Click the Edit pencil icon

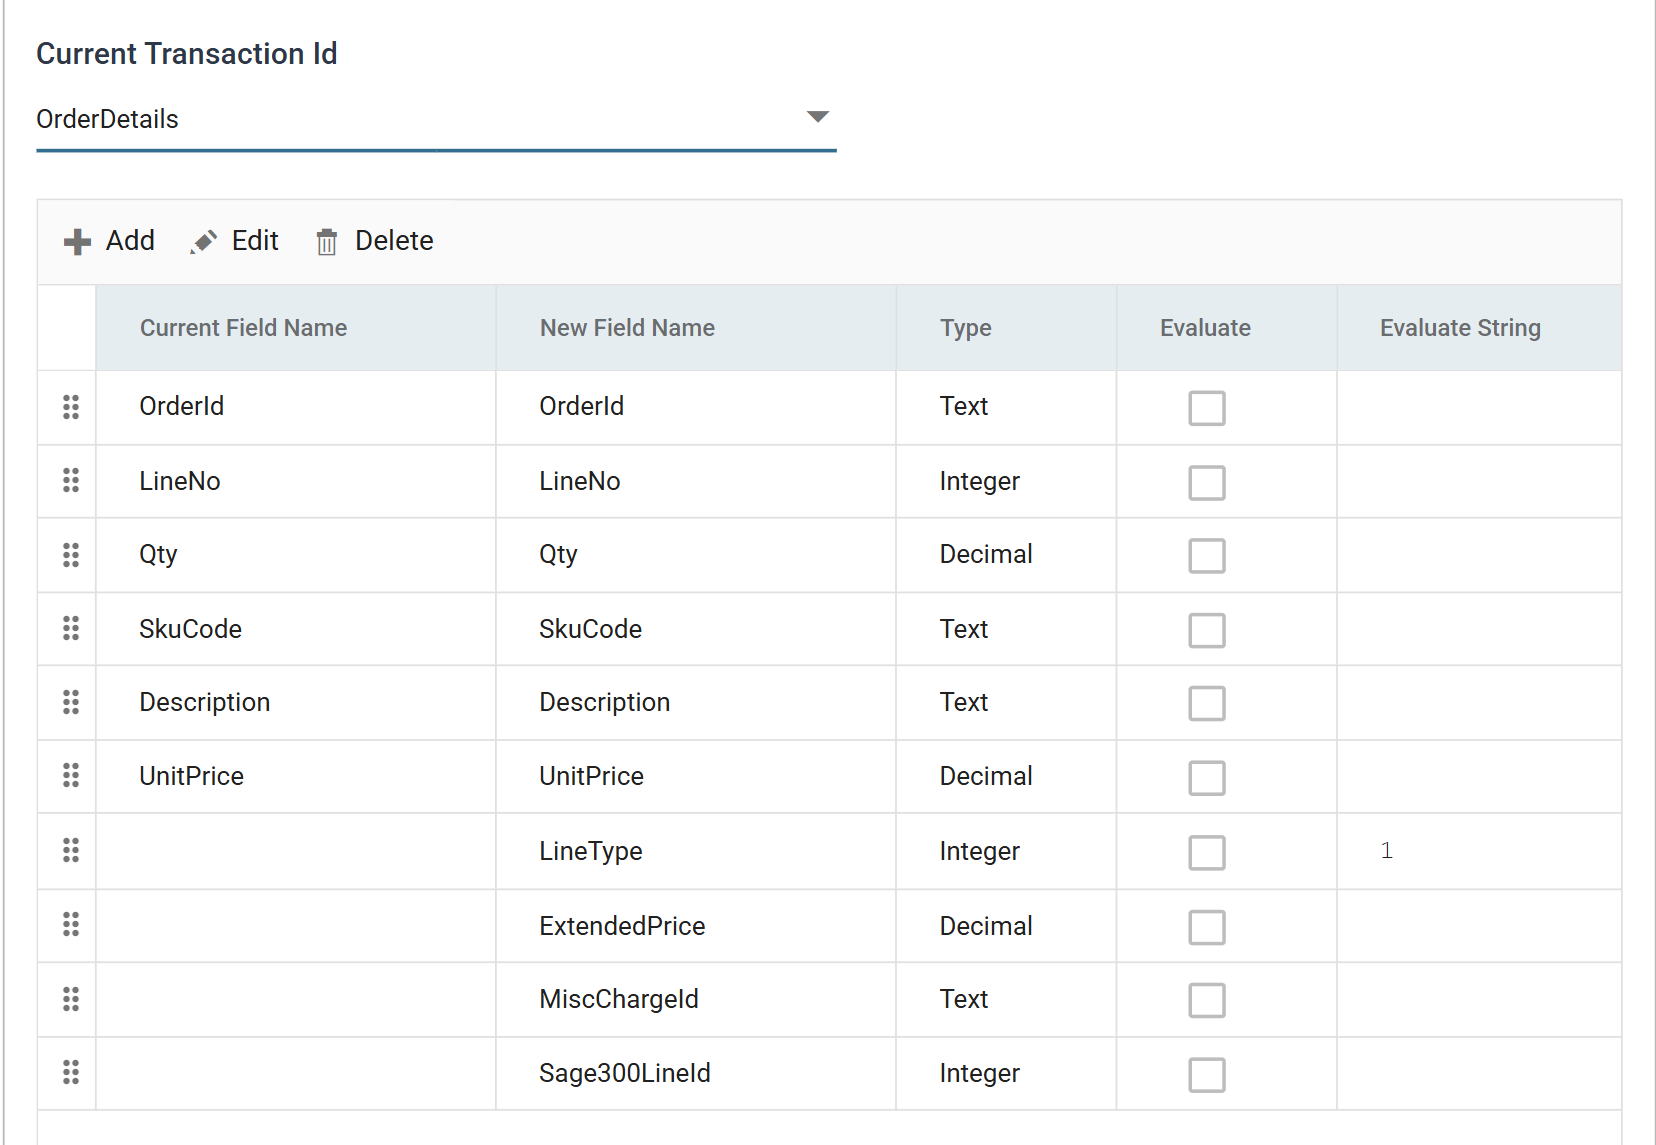[204, 242]
